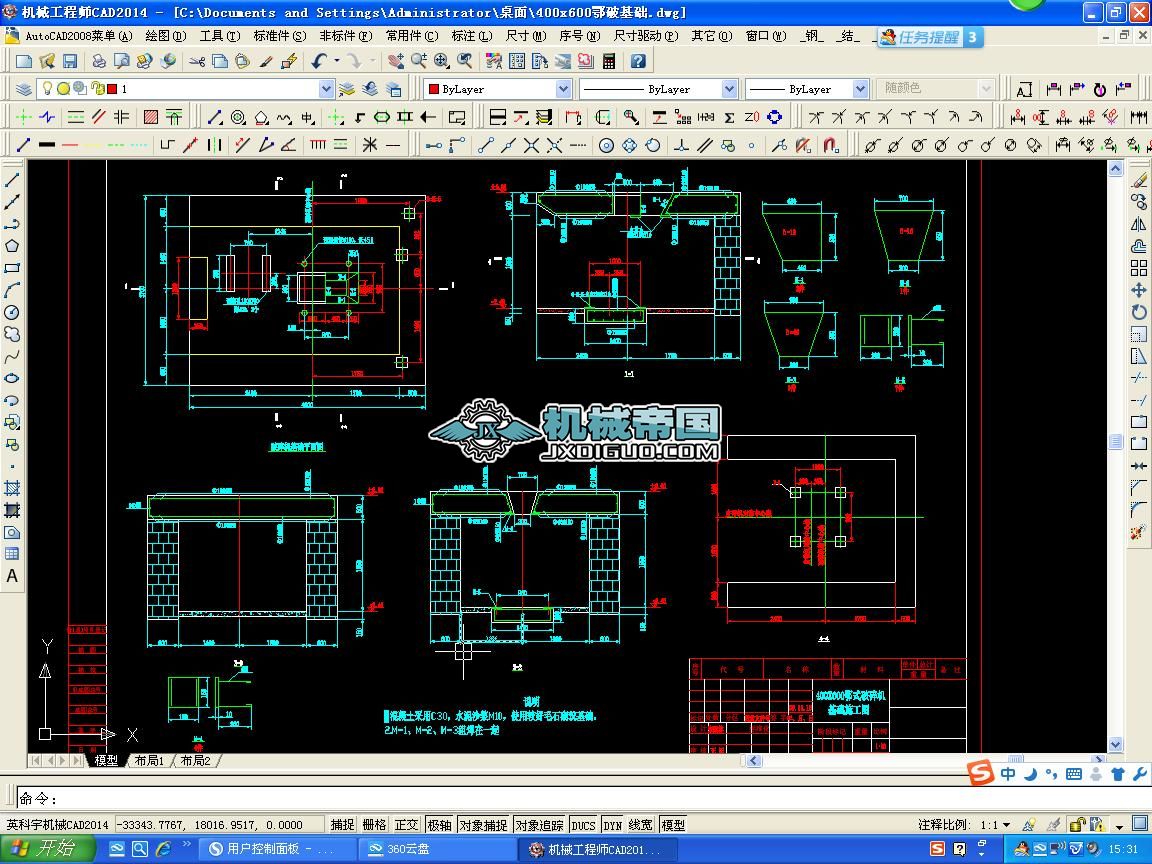Click the Undo arrow icon
The width and height of the screenshot is (1152, 864).
319,61
